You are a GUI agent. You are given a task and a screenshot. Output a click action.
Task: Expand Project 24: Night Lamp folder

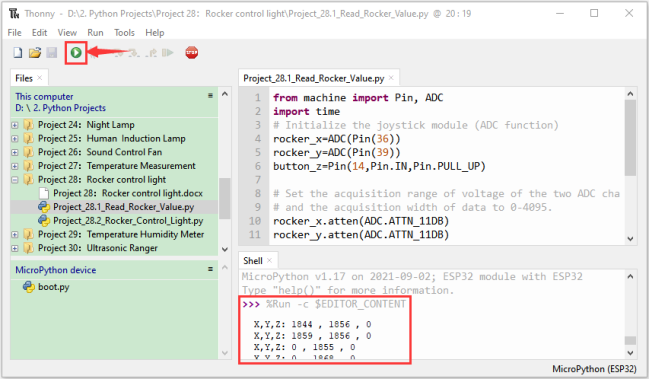[15, 125]
